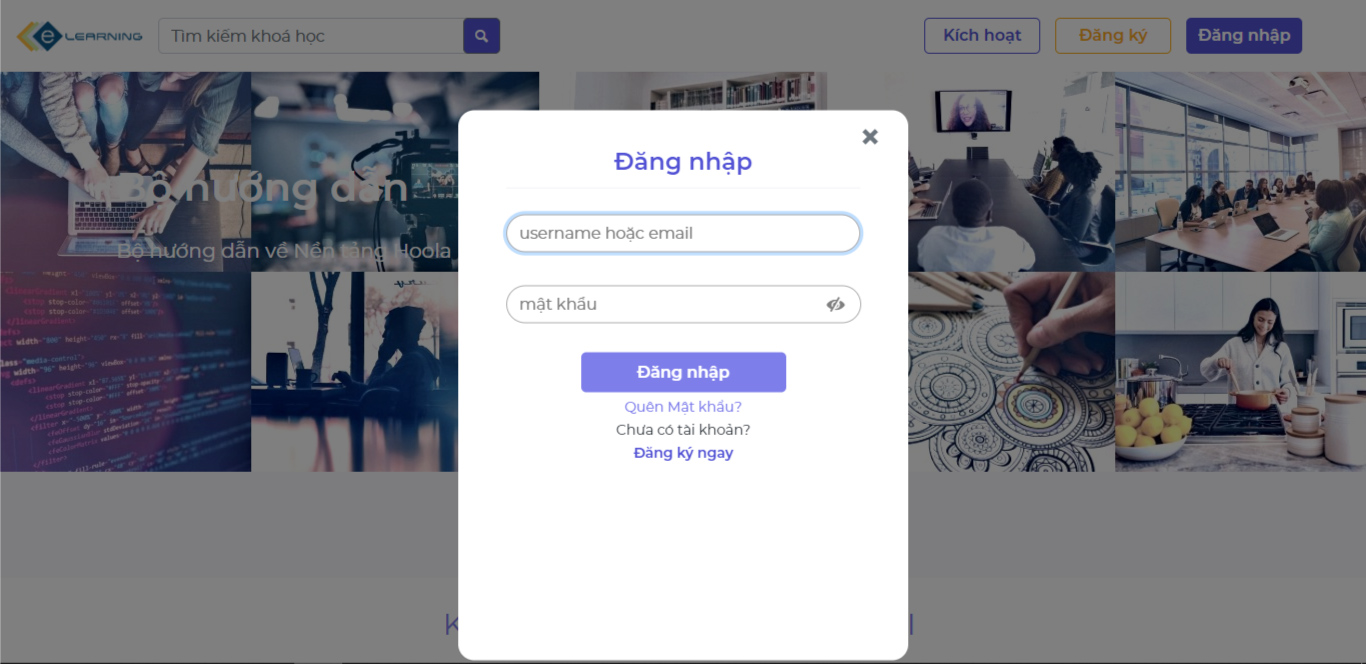The image size is (1366, 664).
Task: Select the code editor screenshot image
Action: pos(125,371)
